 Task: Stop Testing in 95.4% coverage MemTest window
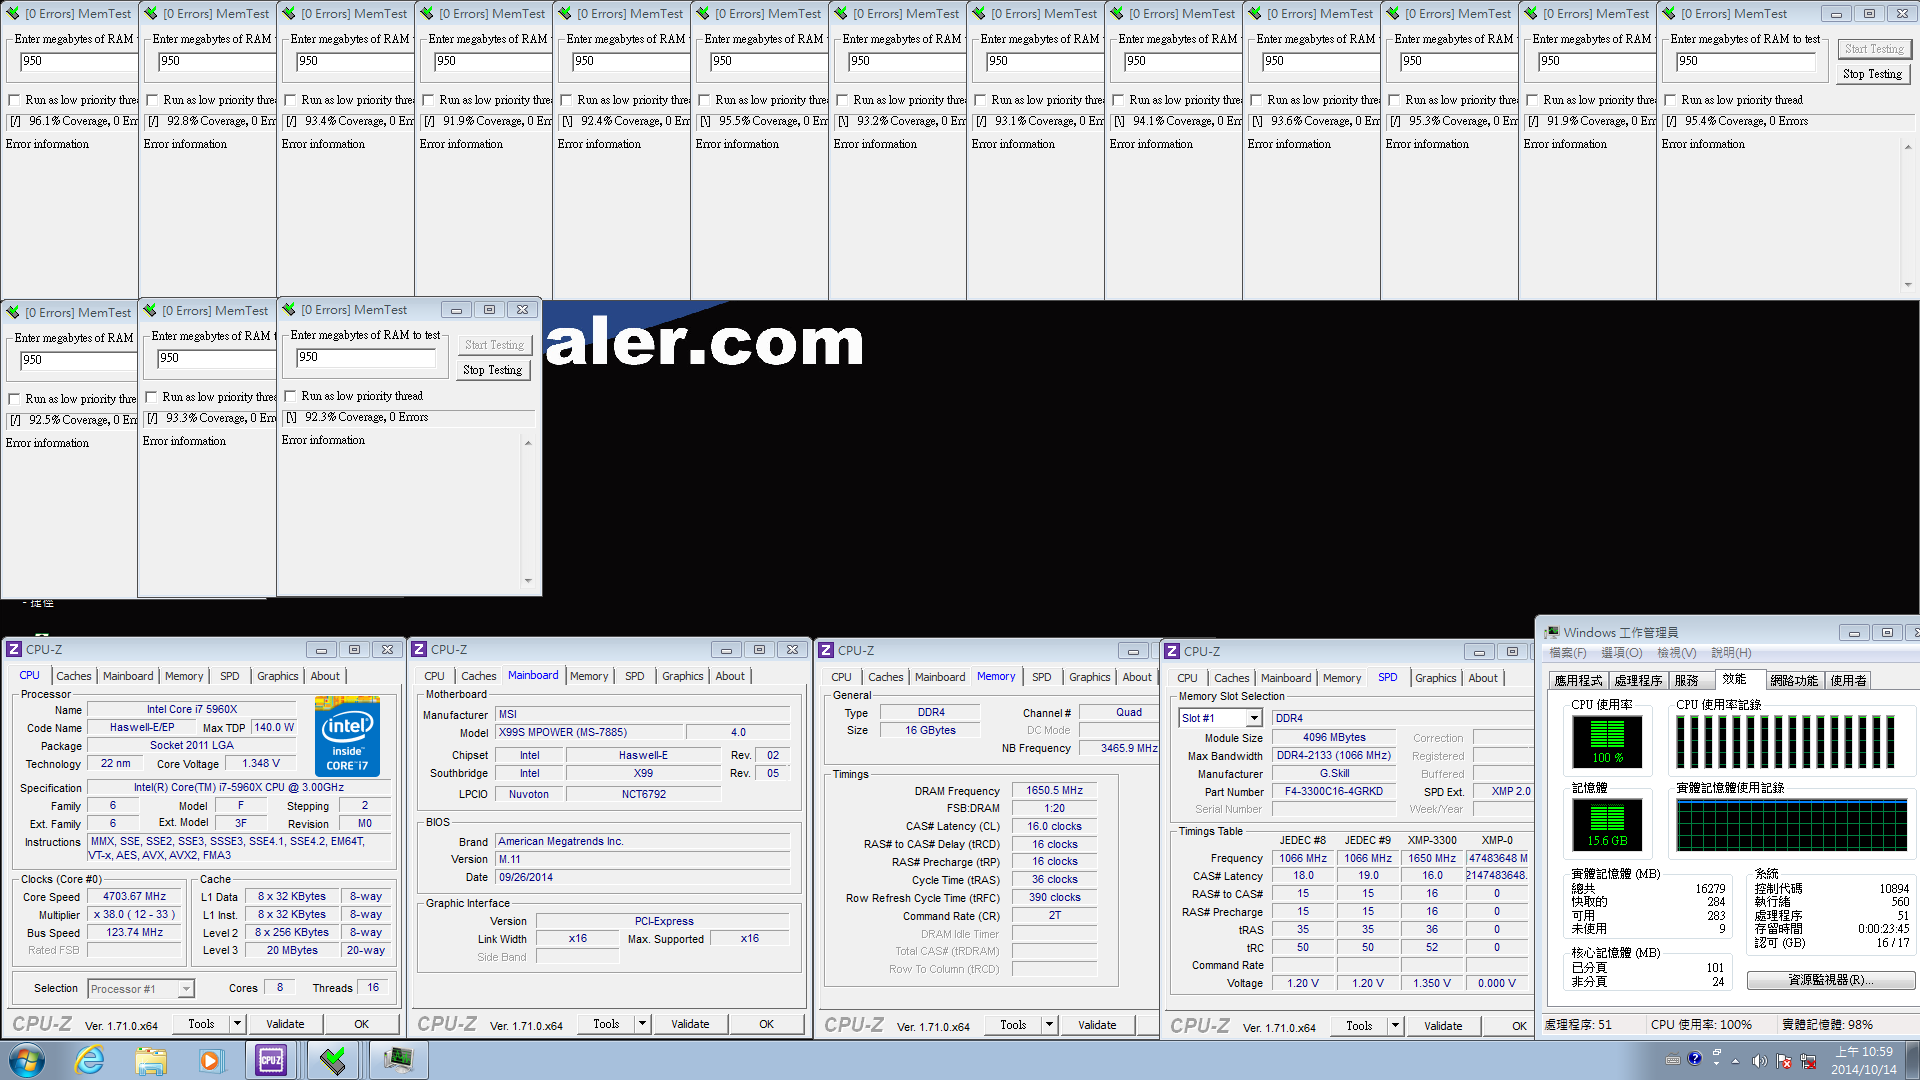[x=1873, y=74]
